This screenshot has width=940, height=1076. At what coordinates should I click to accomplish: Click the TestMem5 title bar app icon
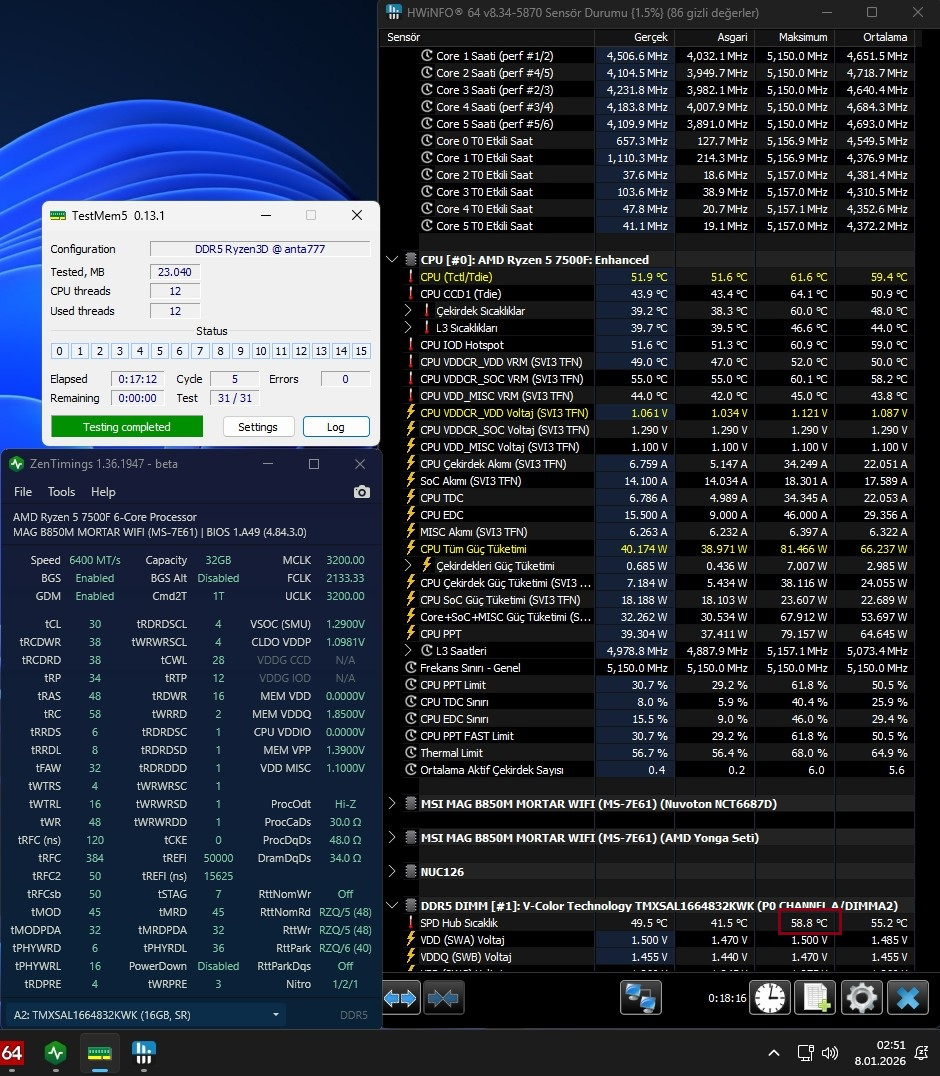tap(58, 215)
